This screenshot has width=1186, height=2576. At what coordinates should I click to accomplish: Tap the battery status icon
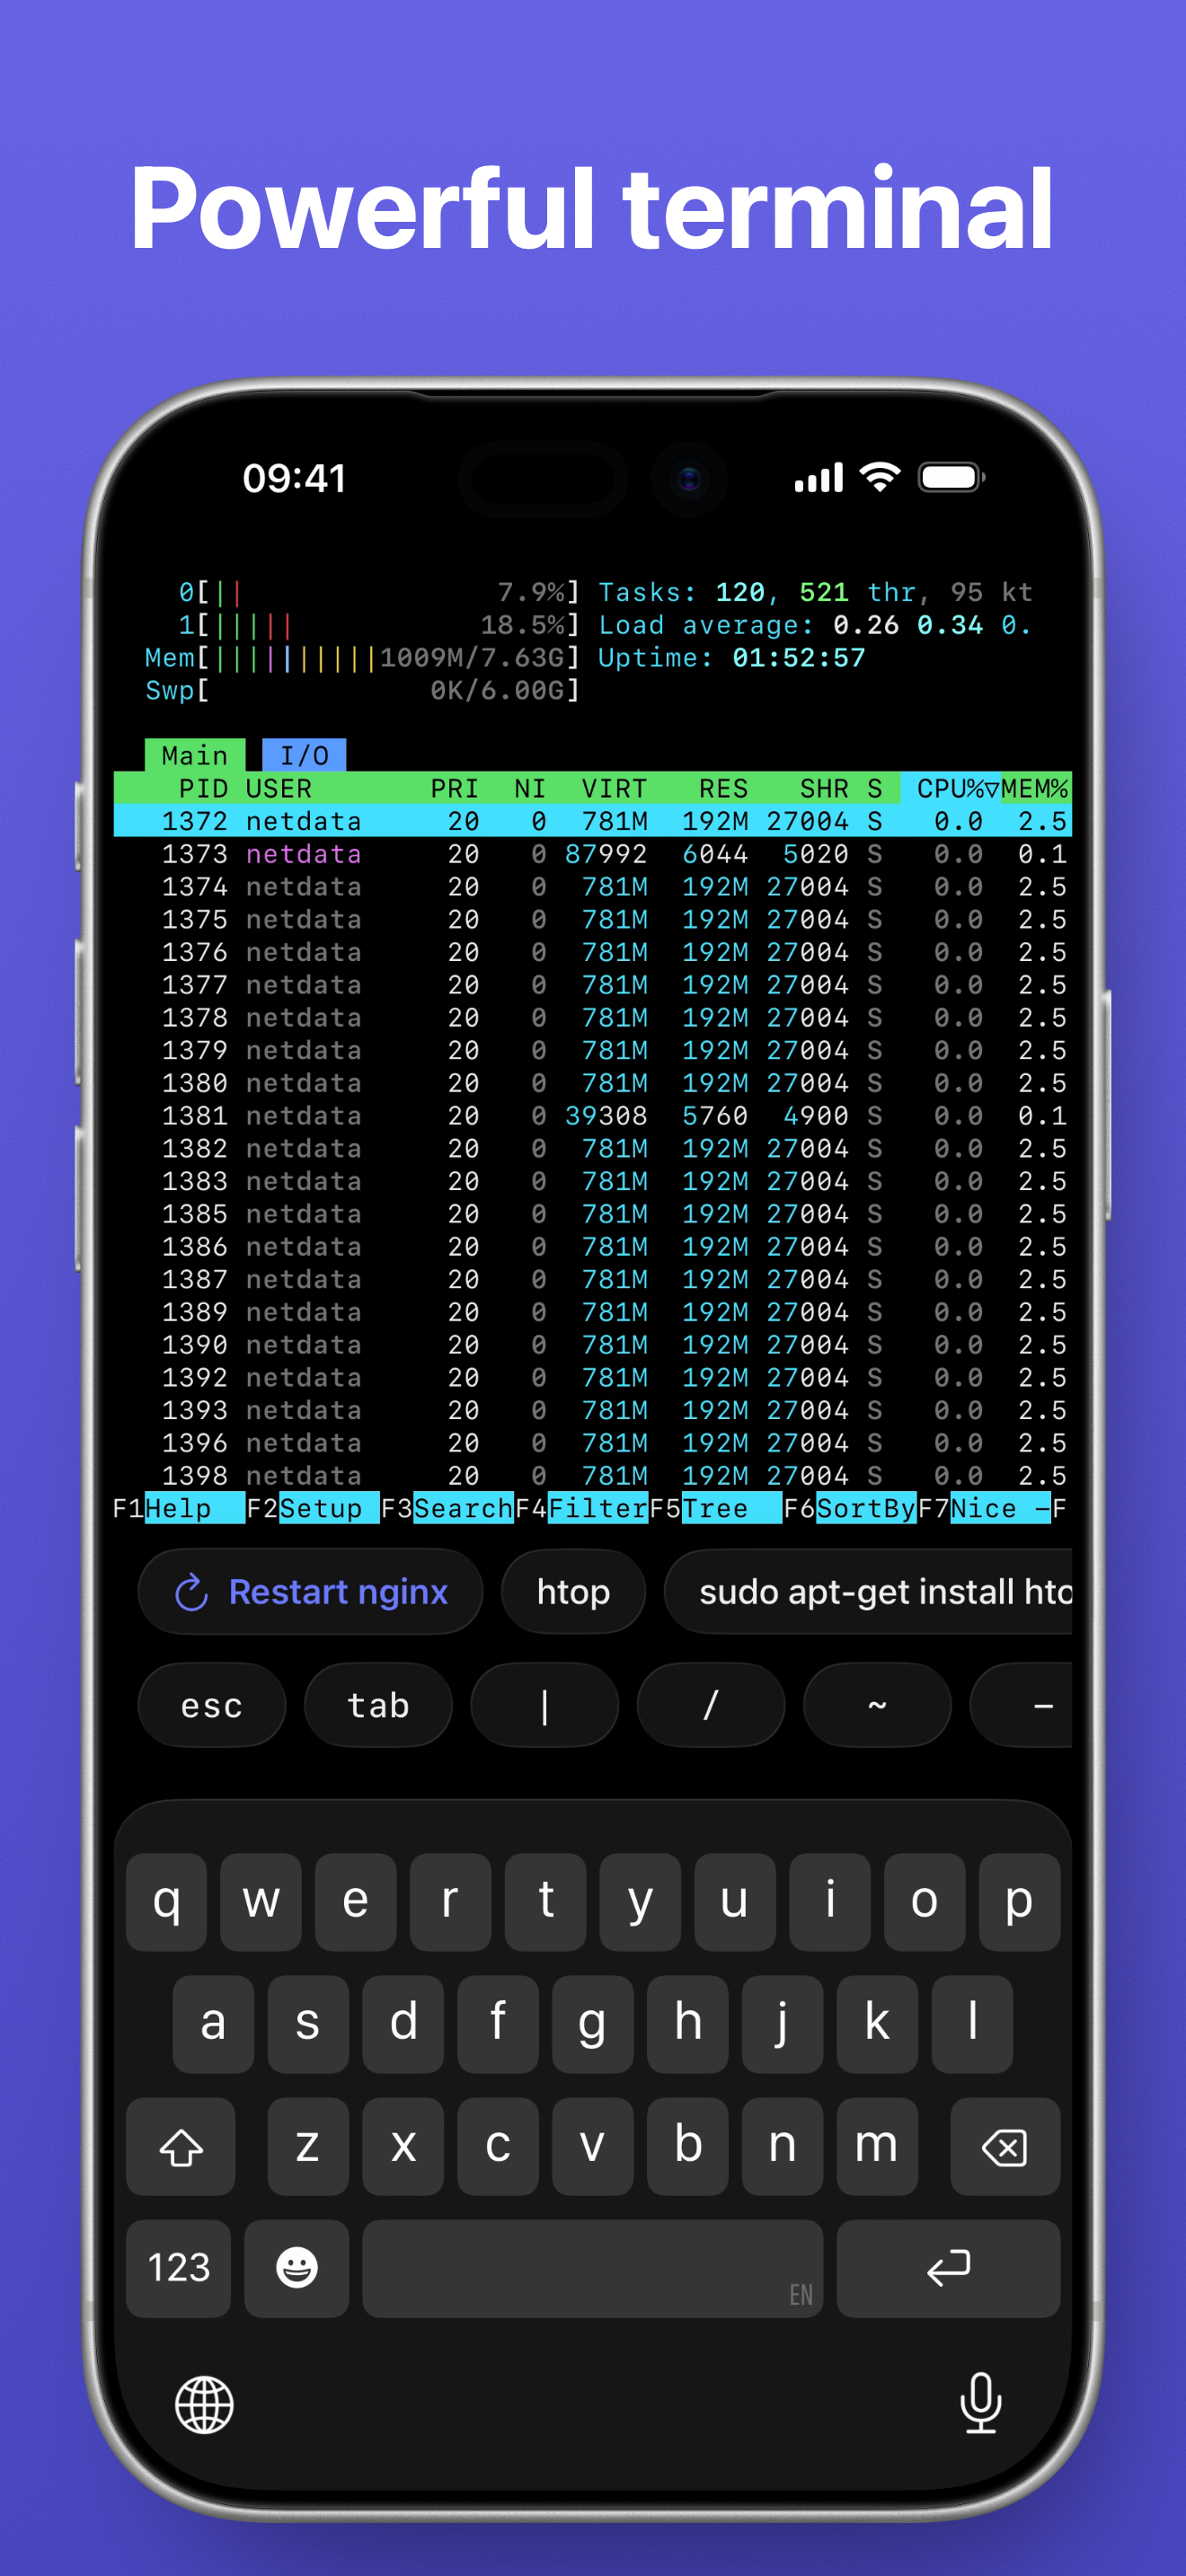pos(952,477)
